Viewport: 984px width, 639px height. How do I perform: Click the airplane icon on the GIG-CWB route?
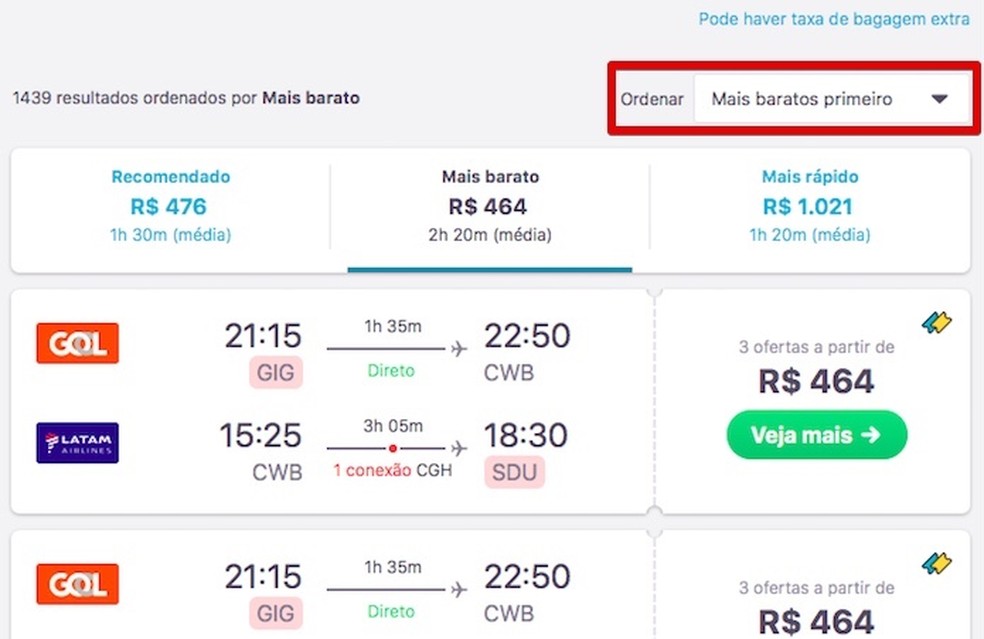click(458, 348)
